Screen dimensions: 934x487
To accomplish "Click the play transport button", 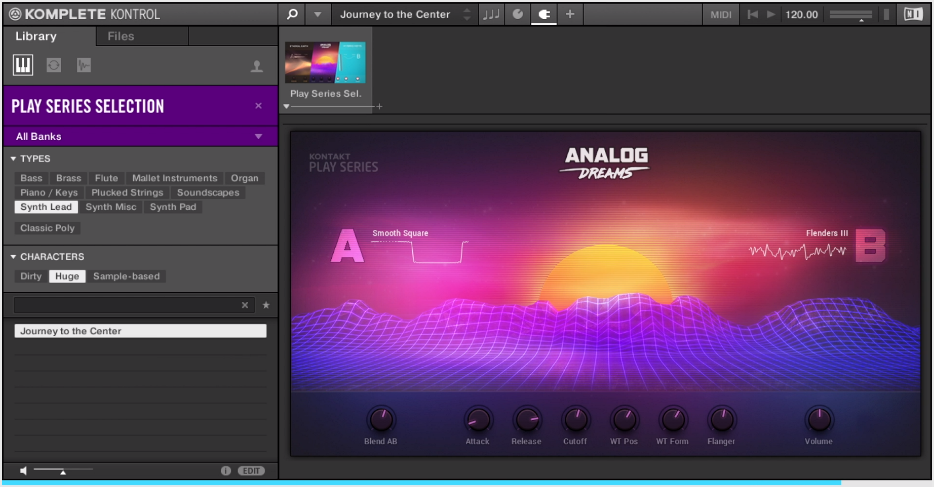I will pyautogui.click(x=771, y=14).
